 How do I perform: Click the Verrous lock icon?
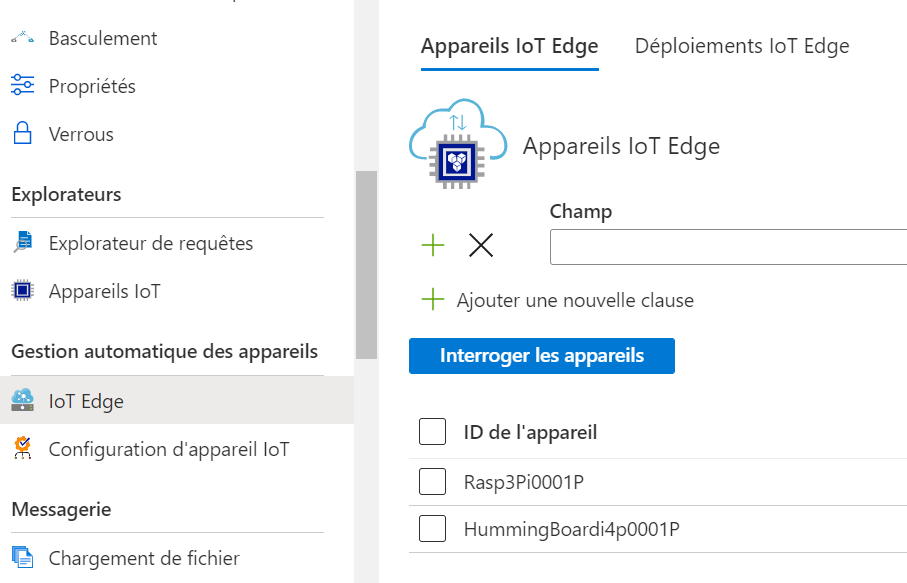pos(23,133)
